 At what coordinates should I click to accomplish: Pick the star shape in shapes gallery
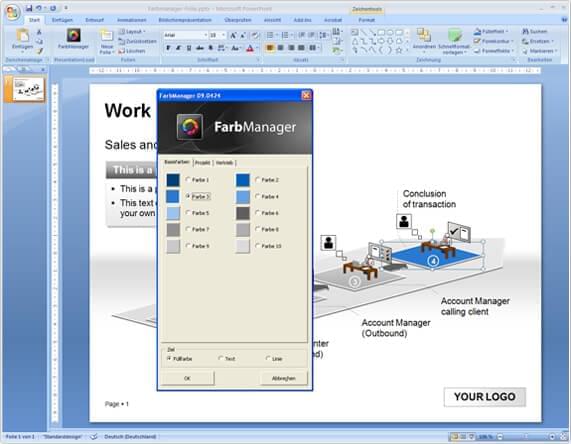click(x=399, y=50)
